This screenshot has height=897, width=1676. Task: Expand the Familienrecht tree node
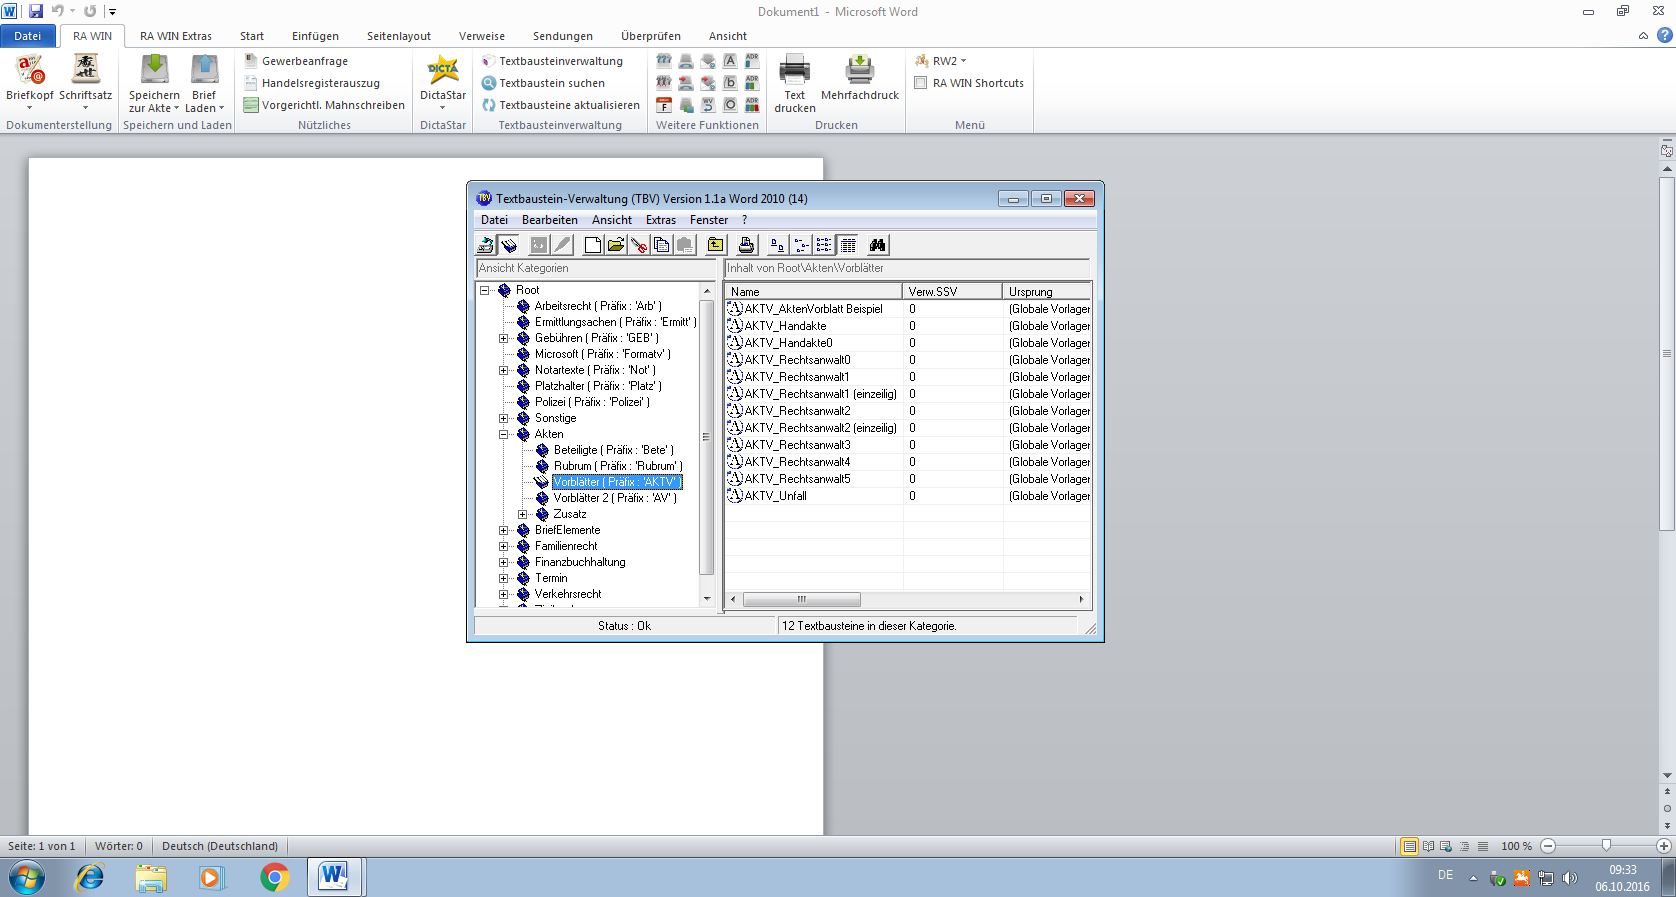pos(504,546)
